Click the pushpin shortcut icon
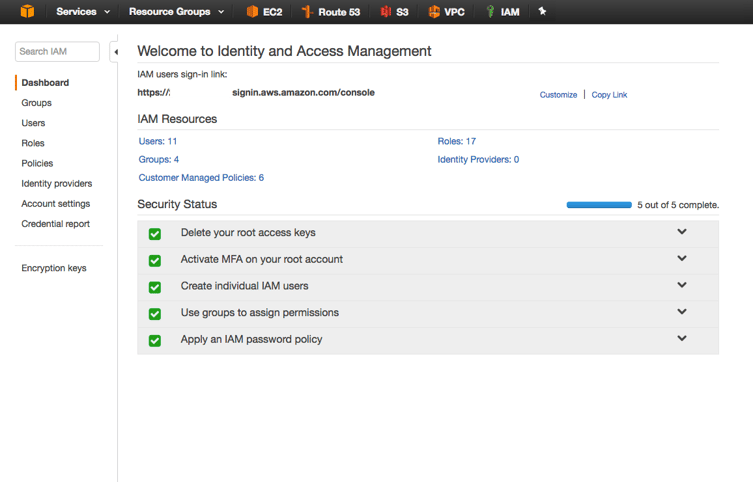The width and height of the screenshot is (753, 482). click(542, 11)
